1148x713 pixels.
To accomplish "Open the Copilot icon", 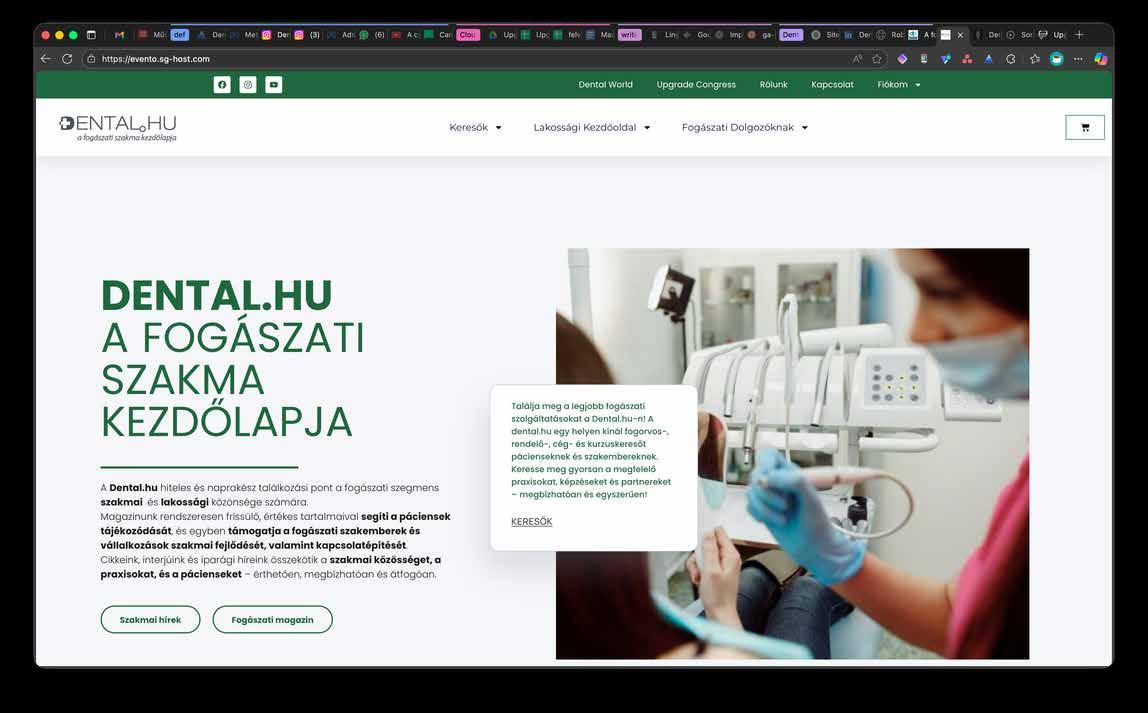I will pos(1100,59).
